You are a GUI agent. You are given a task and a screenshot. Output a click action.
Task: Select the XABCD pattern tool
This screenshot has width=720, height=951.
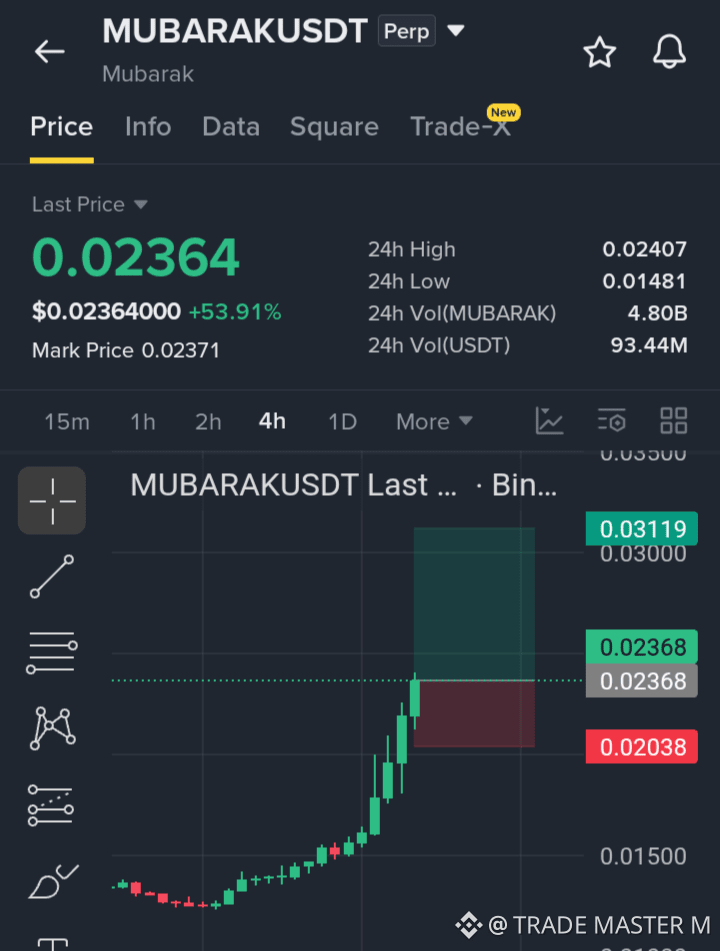pyautogui.click(x=52, y=728)
